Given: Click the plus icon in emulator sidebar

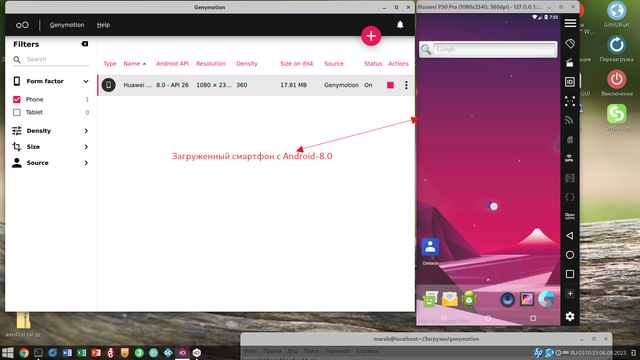Looking at the screenshot, I should [570, 293].
